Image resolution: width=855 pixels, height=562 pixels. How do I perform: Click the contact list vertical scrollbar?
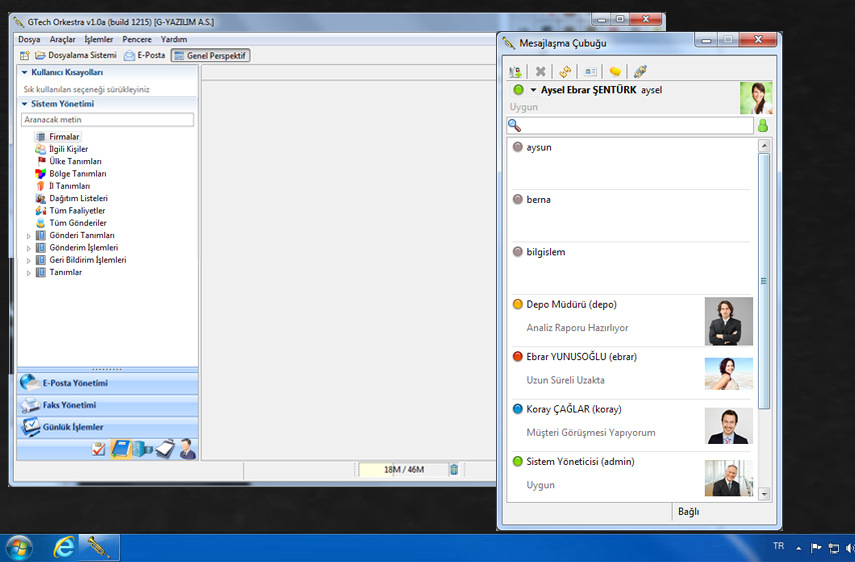point(764,280)
